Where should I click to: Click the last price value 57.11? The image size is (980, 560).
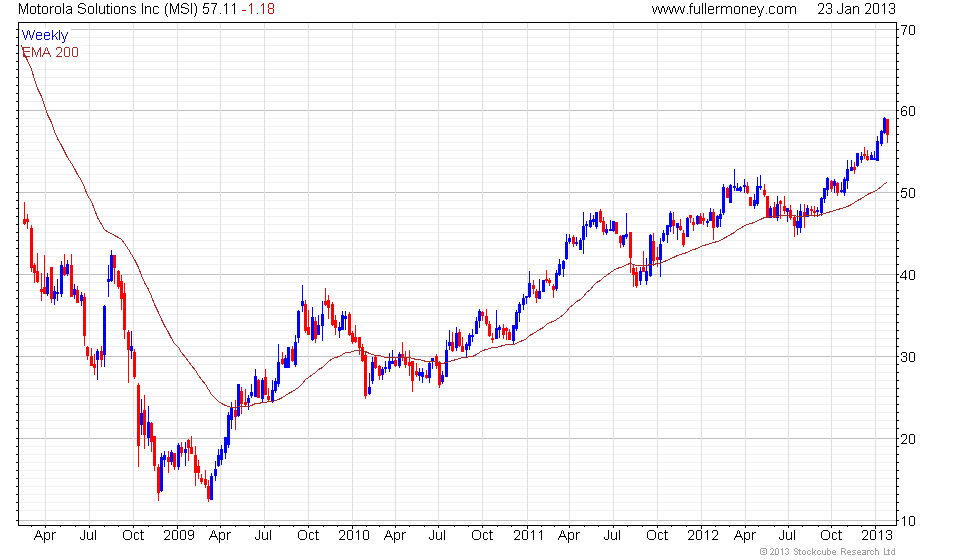(219, 9)
